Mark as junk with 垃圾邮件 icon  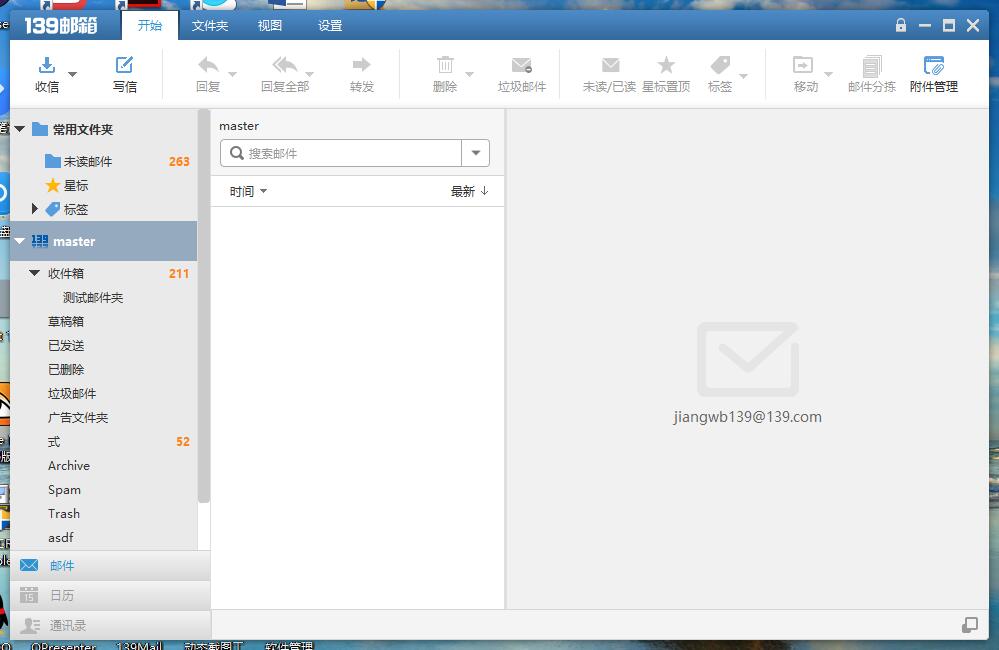click(522, 65)
